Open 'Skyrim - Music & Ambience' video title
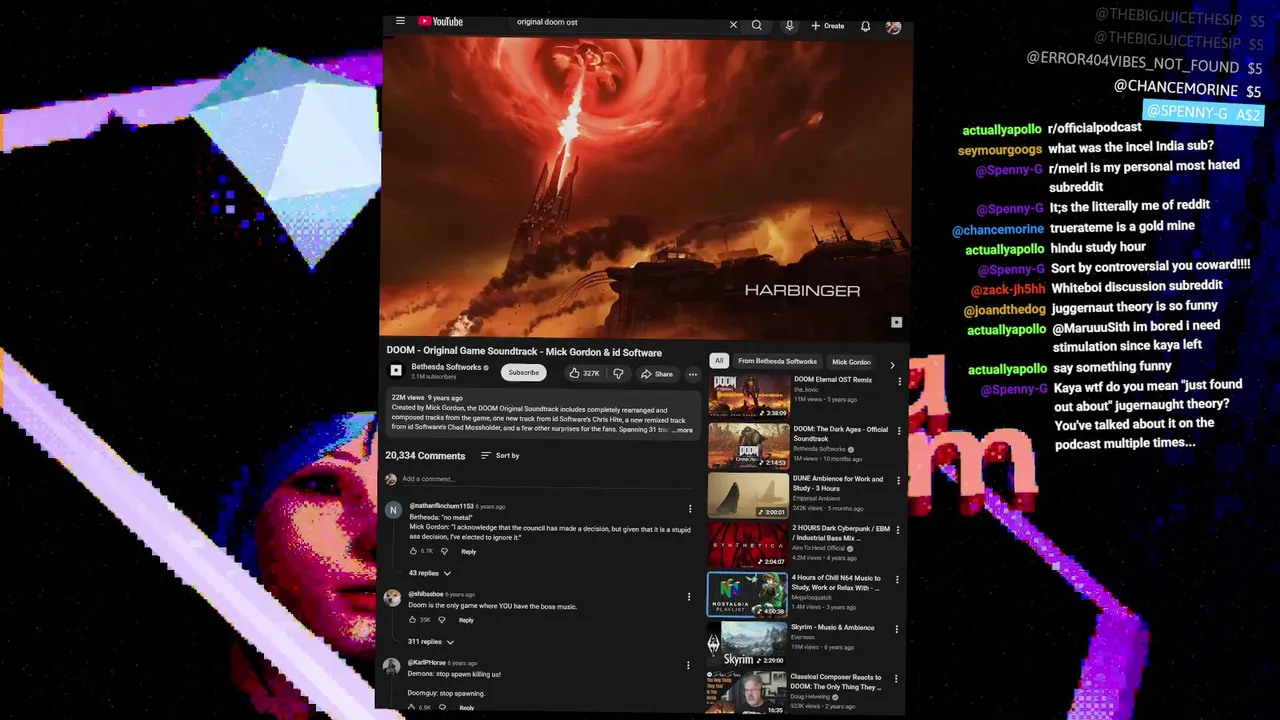 pos(832,628)
